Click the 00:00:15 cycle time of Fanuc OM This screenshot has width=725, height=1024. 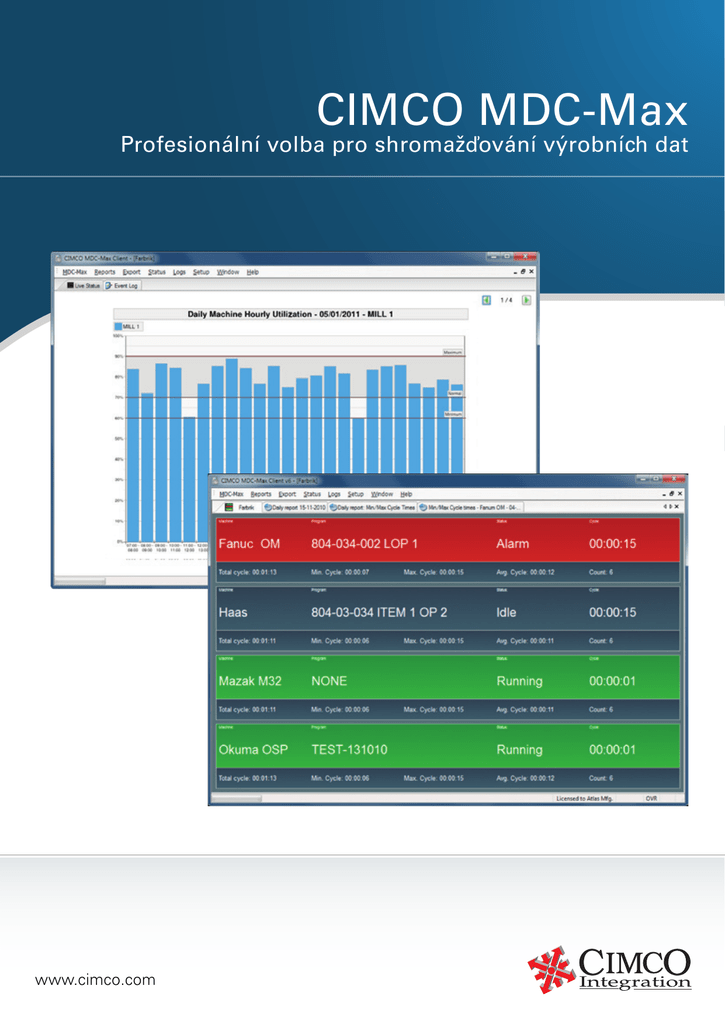pos(613,543)
